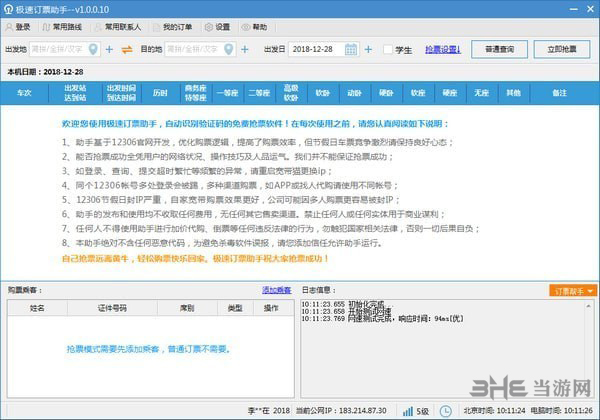Click location pin icon in departure field

click(93, 49)
